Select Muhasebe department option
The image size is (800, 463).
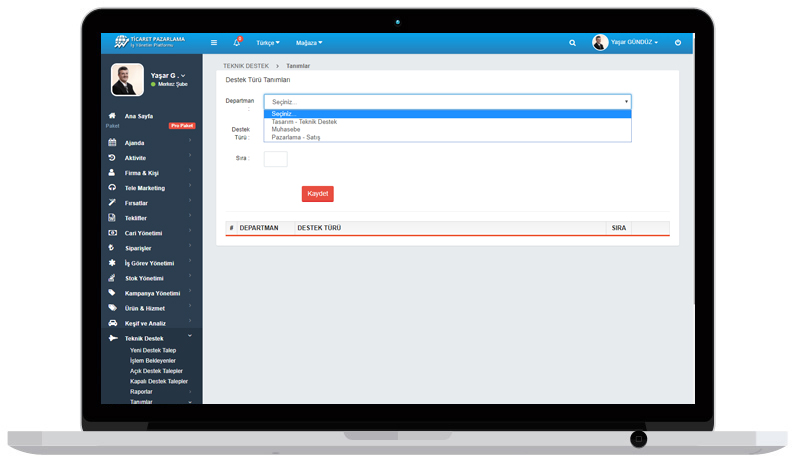pos(447,130)
